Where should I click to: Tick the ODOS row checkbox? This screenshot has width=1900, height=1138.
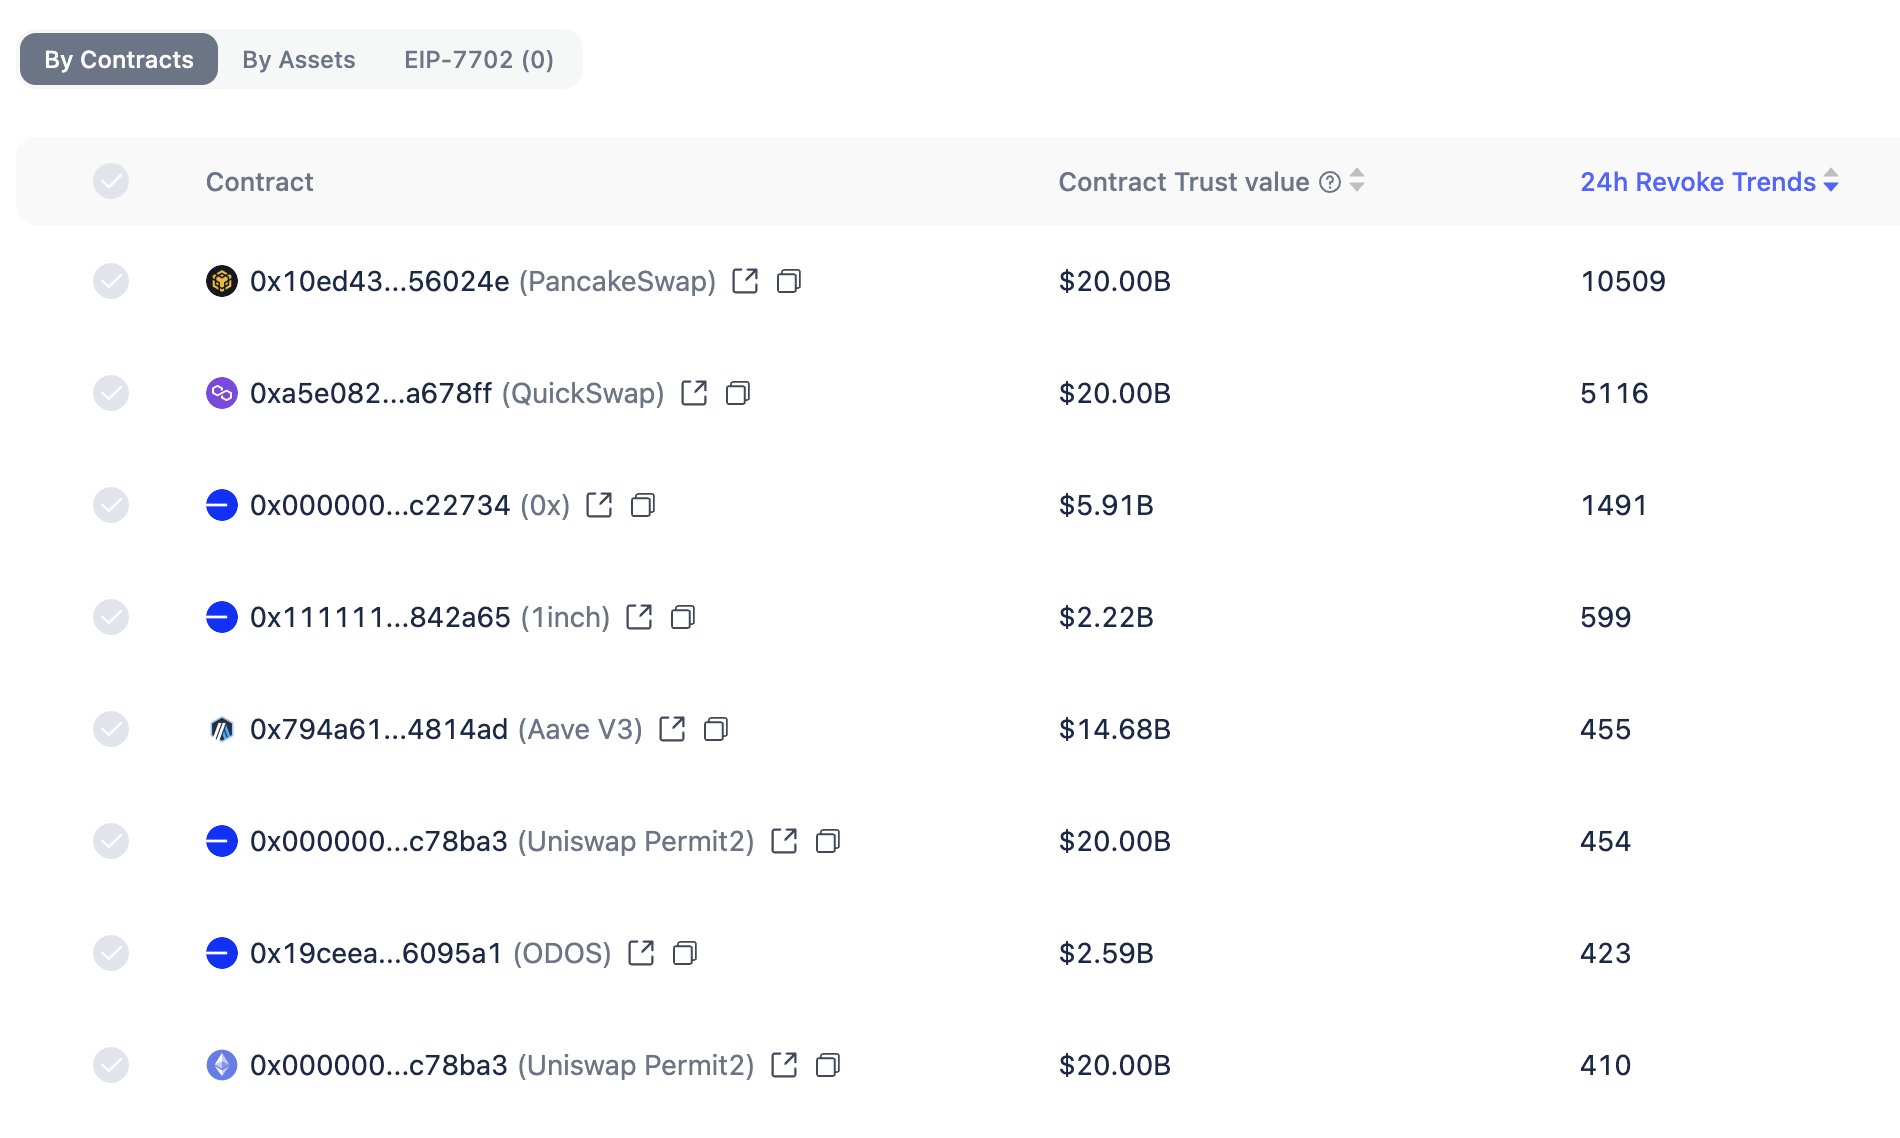111,953
